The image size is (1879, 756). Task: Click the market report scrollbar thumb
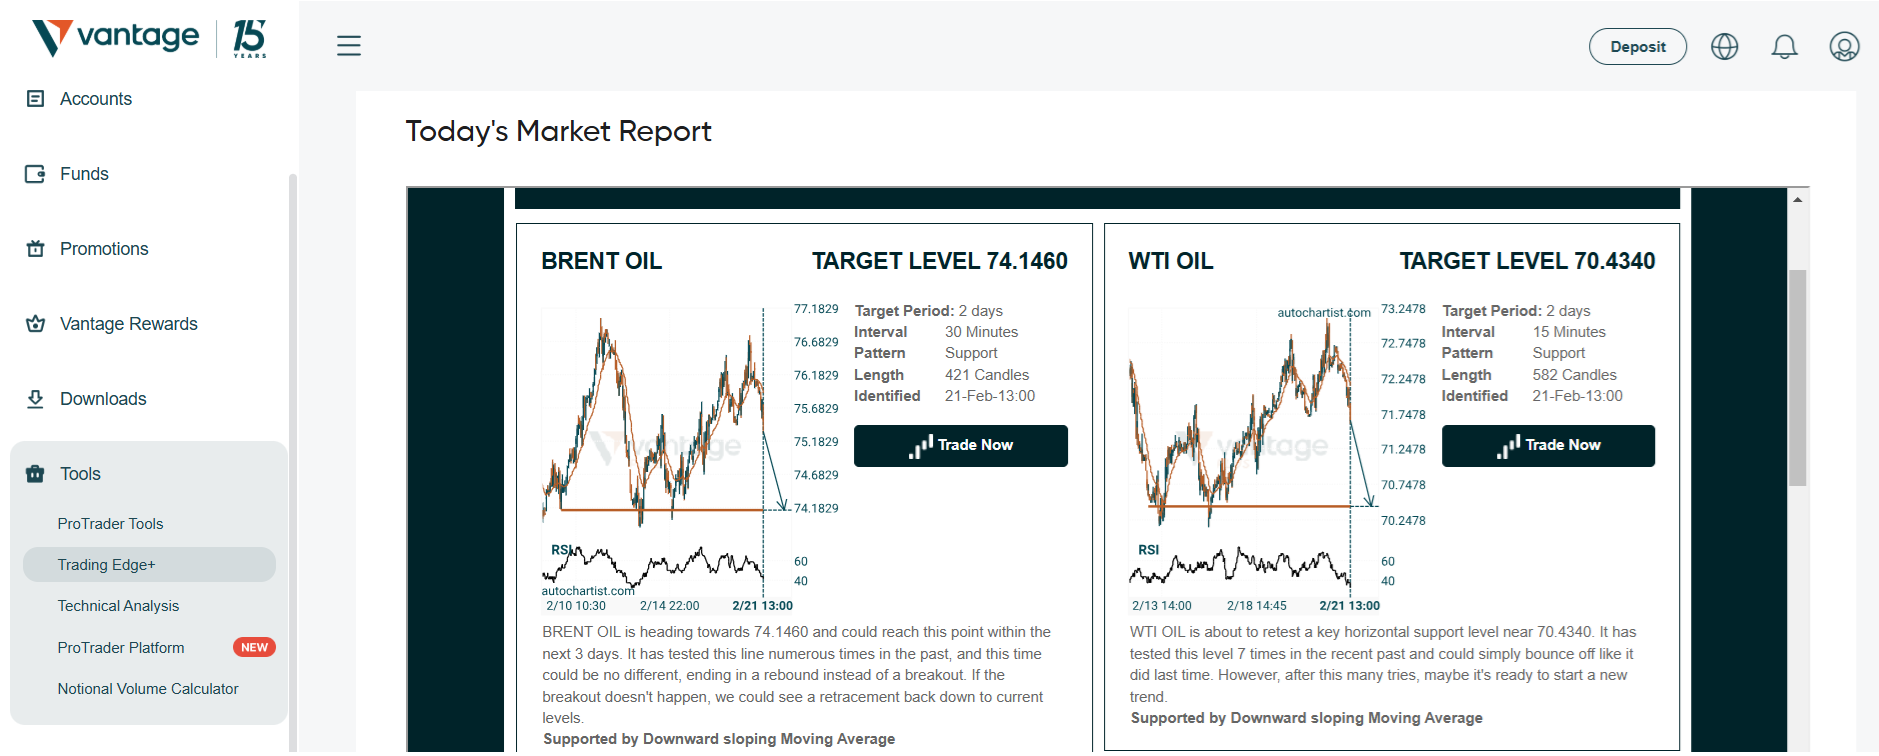coord(1797,378)
